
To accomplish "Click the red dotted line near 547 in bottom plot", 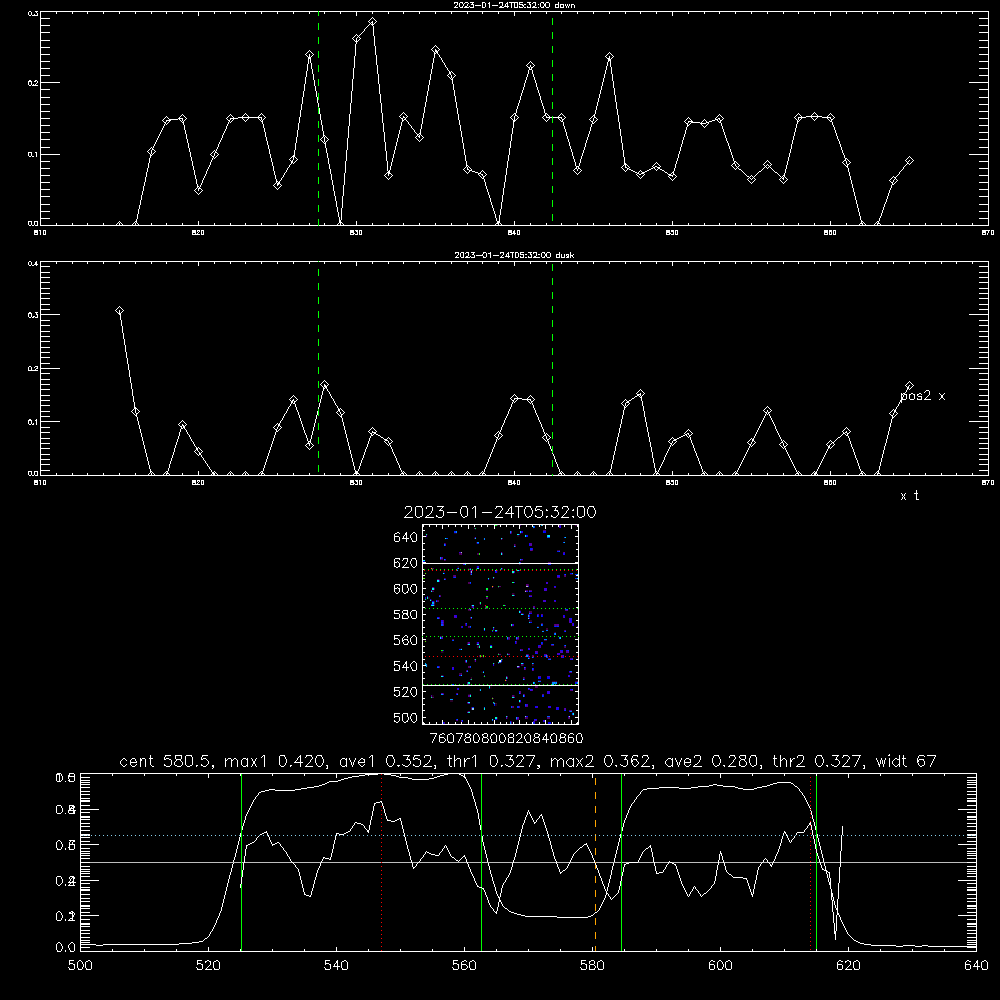I will point(381,862).
